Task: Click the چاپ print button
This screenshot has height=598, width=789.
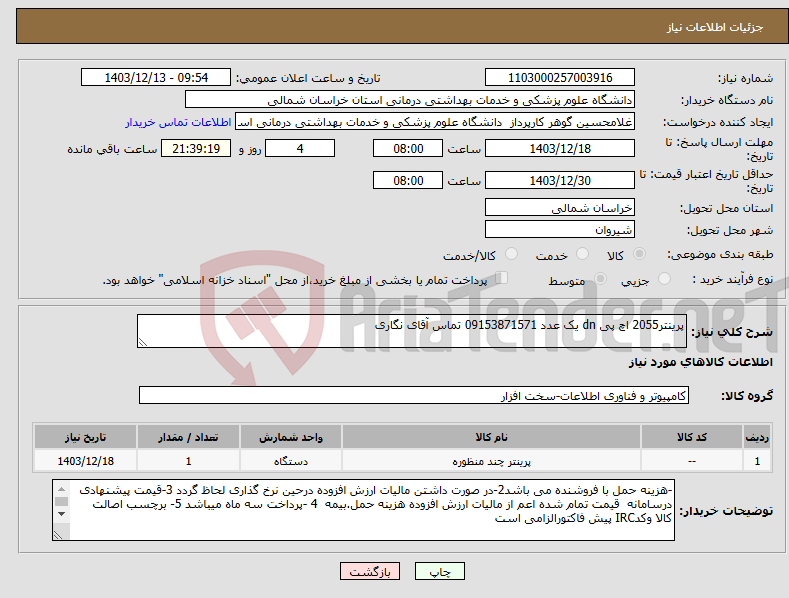Action: [440, 571]
